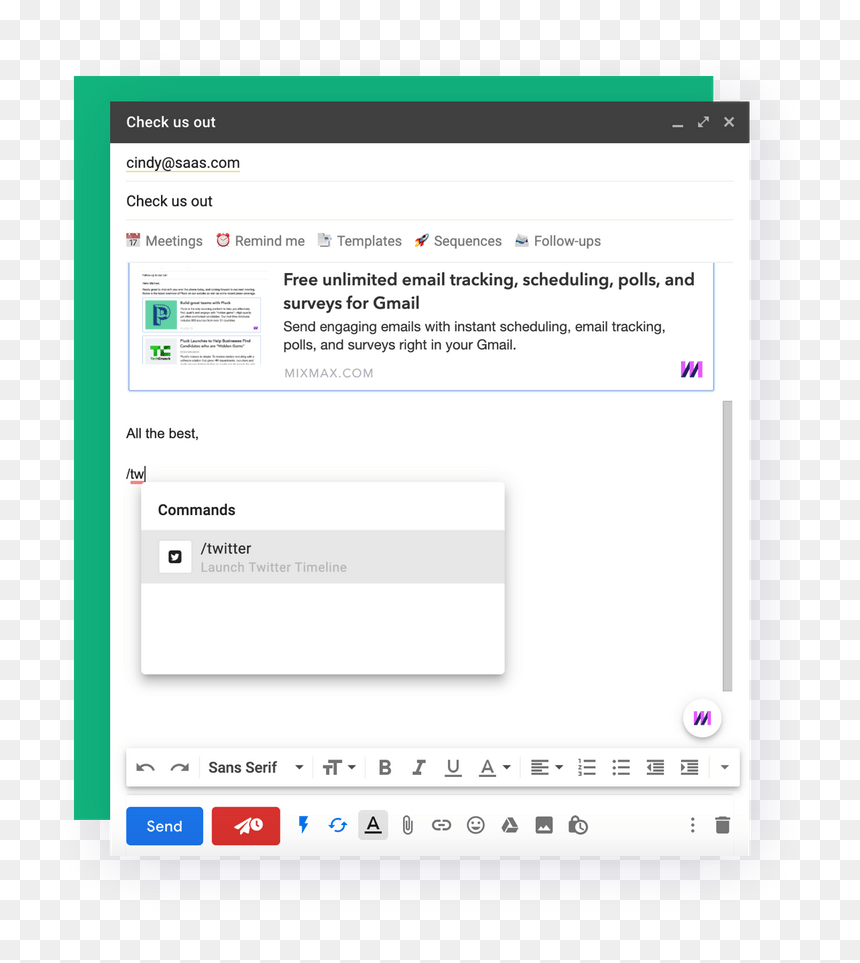Open the Meetings menu
This screenshot has width=860, height=963.
point(165,241)
